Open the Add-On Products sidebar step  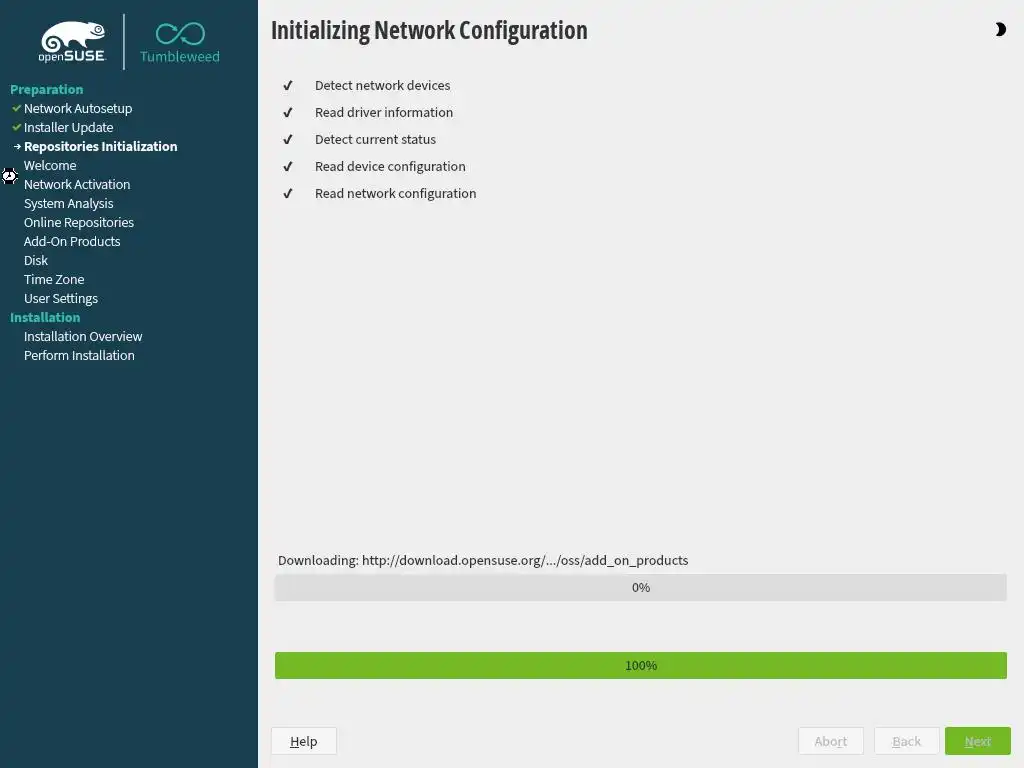click(72, 241)
